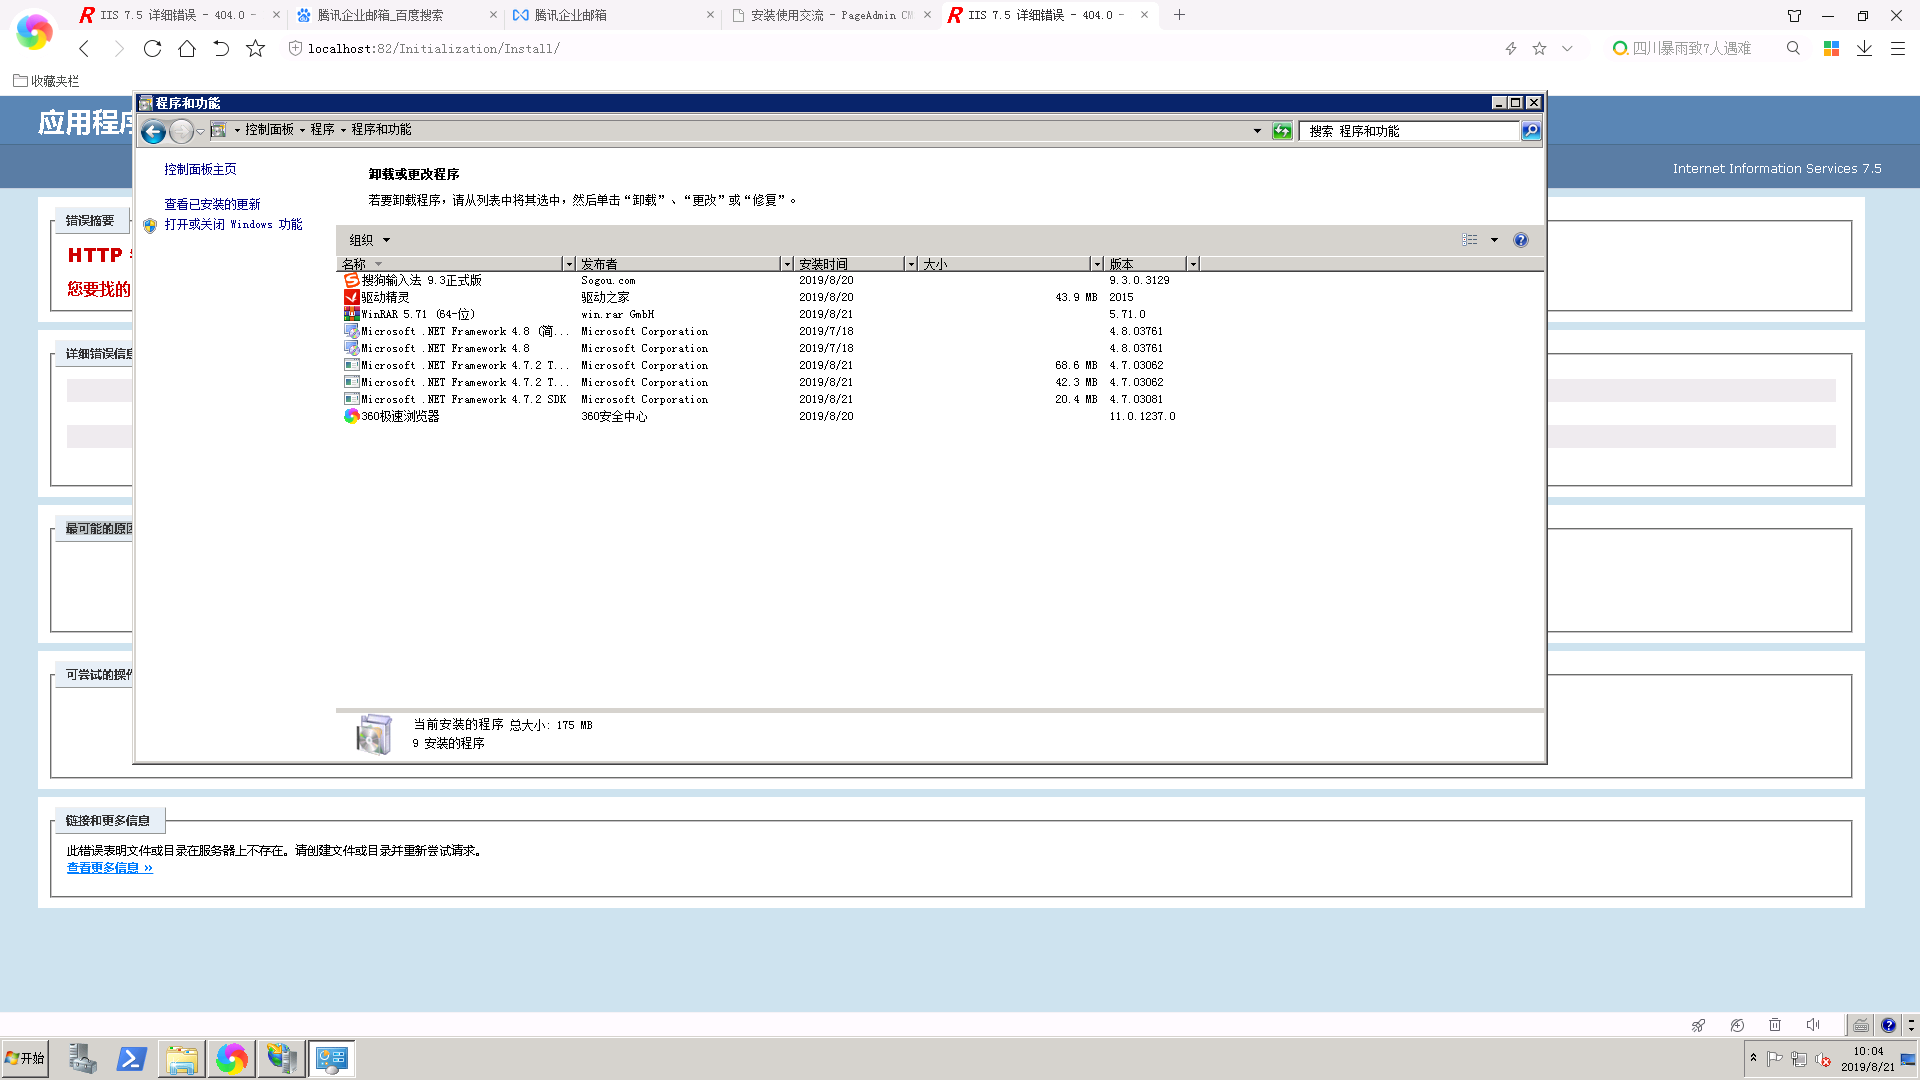Image resolution: width=1920 pixels, height=1080 pixels.
Task: Click the 360 browser taskbar icon
Action: pos(231,1058)
